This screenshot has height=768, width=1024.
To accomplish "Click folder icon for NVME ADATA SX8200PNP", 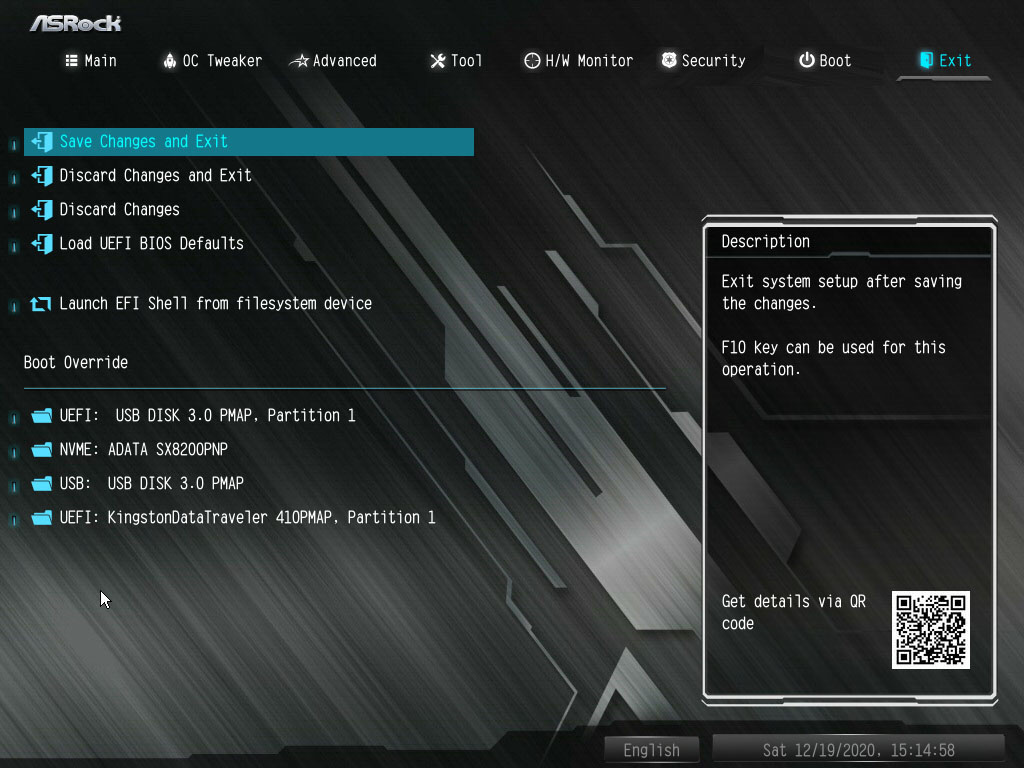I will pos(42,450).
